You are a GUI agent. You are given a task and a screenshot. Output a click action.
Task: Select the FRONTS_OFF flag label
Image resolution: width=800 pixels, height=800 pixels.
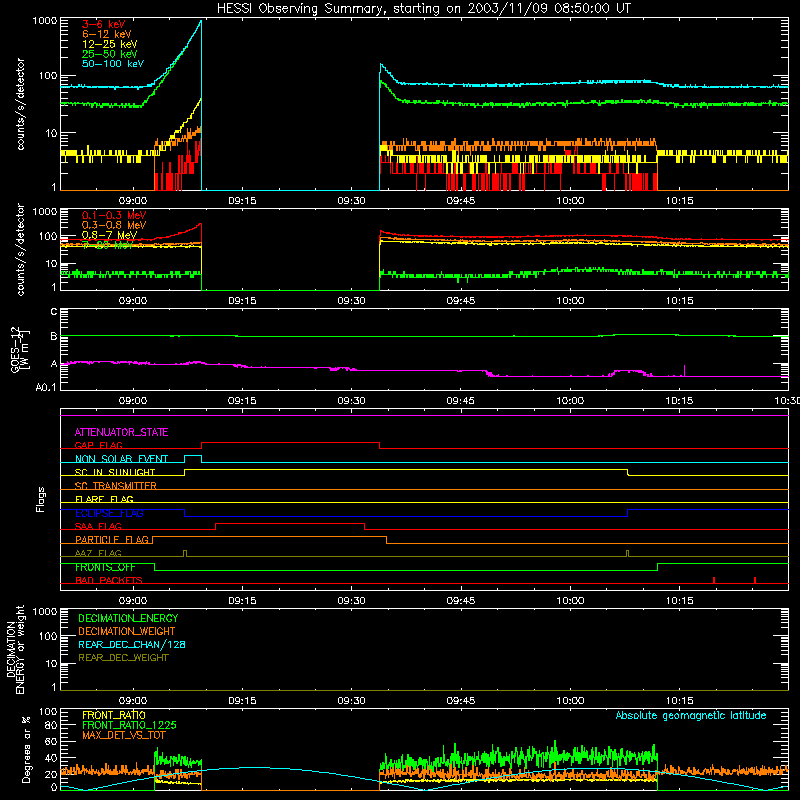coord(105,567)
